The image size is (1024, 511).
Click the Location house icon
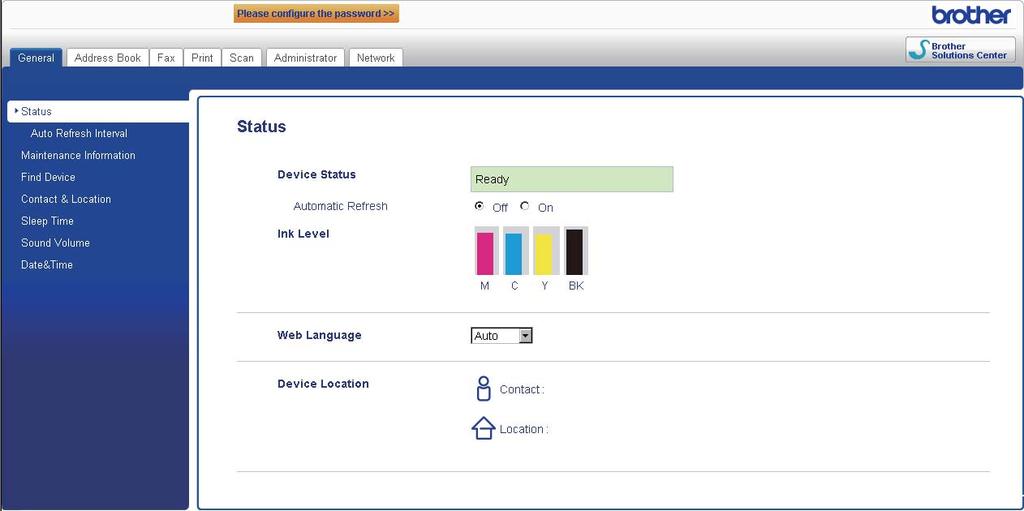483,428
